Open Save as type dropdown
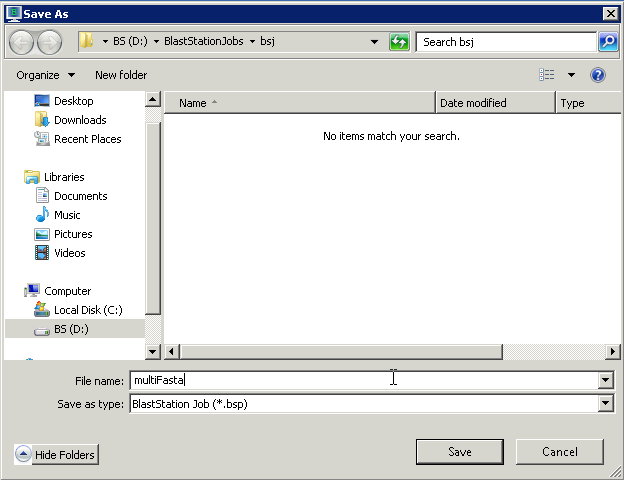This screenshot has height=480, width=624. [x=605, y=404]
